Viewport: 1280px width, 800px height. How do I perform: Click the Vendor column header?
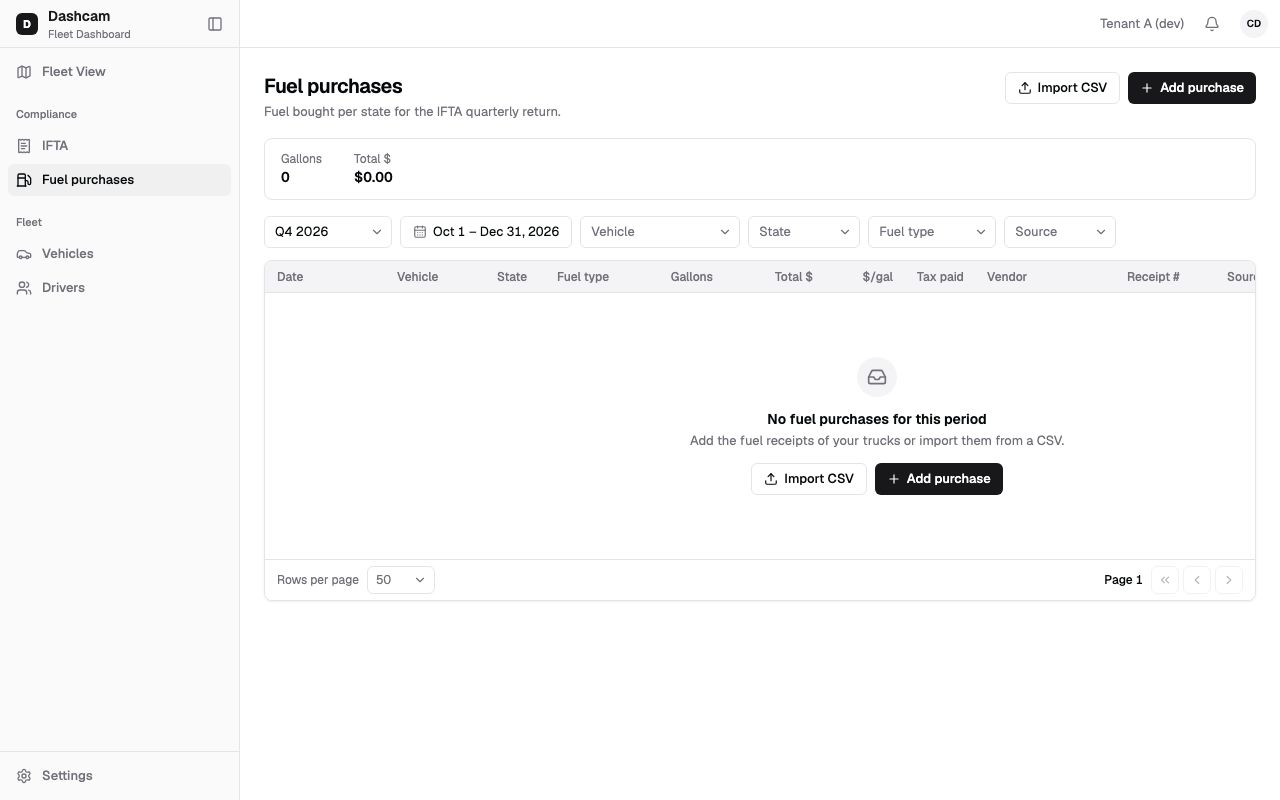[1007, 277]
